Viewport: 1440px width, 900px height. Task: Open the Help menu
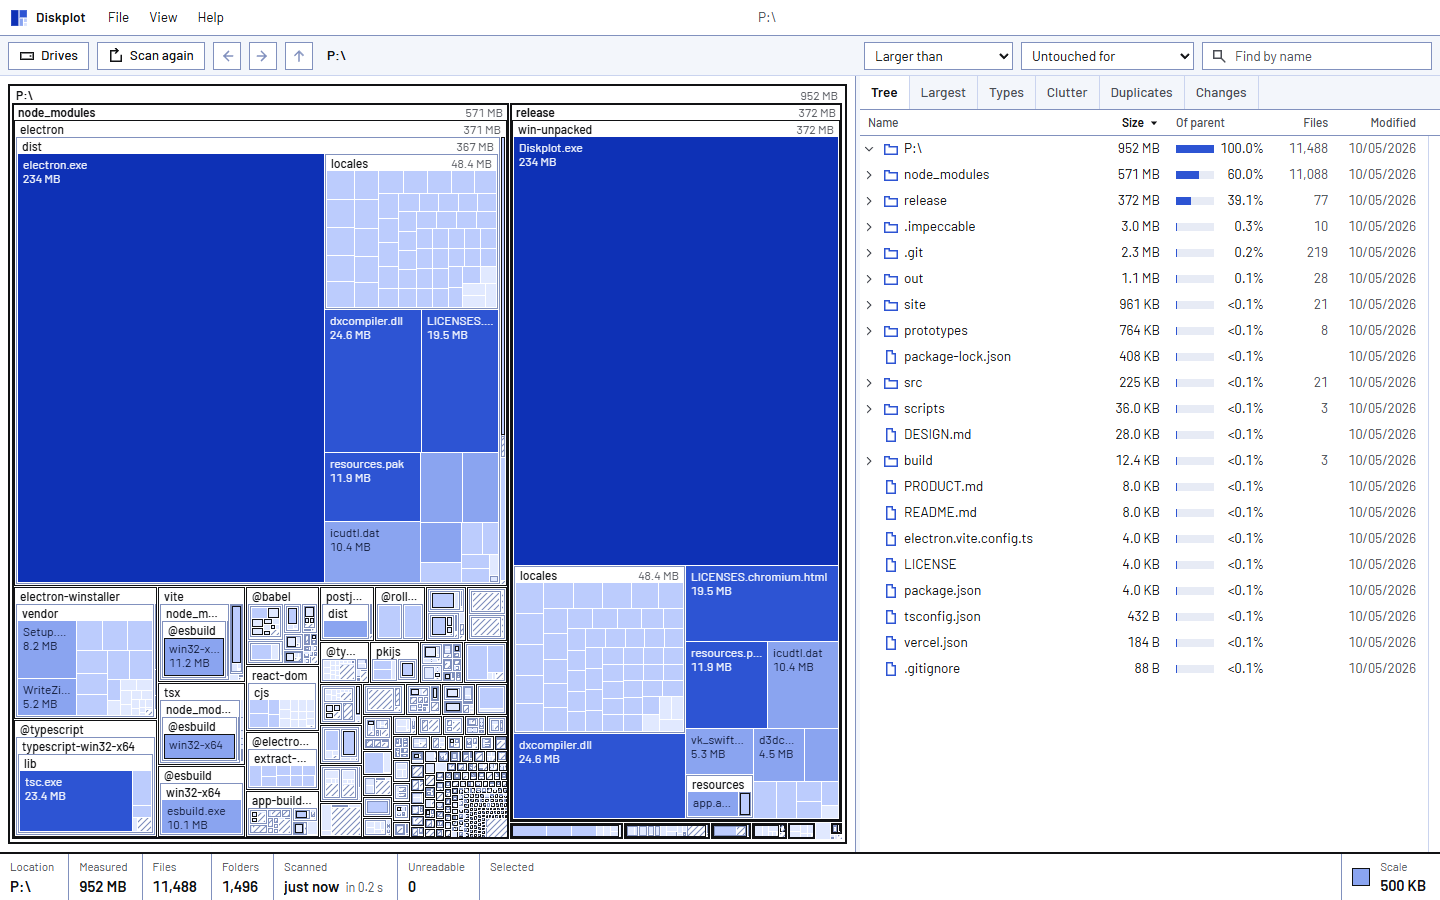[210, 18]
